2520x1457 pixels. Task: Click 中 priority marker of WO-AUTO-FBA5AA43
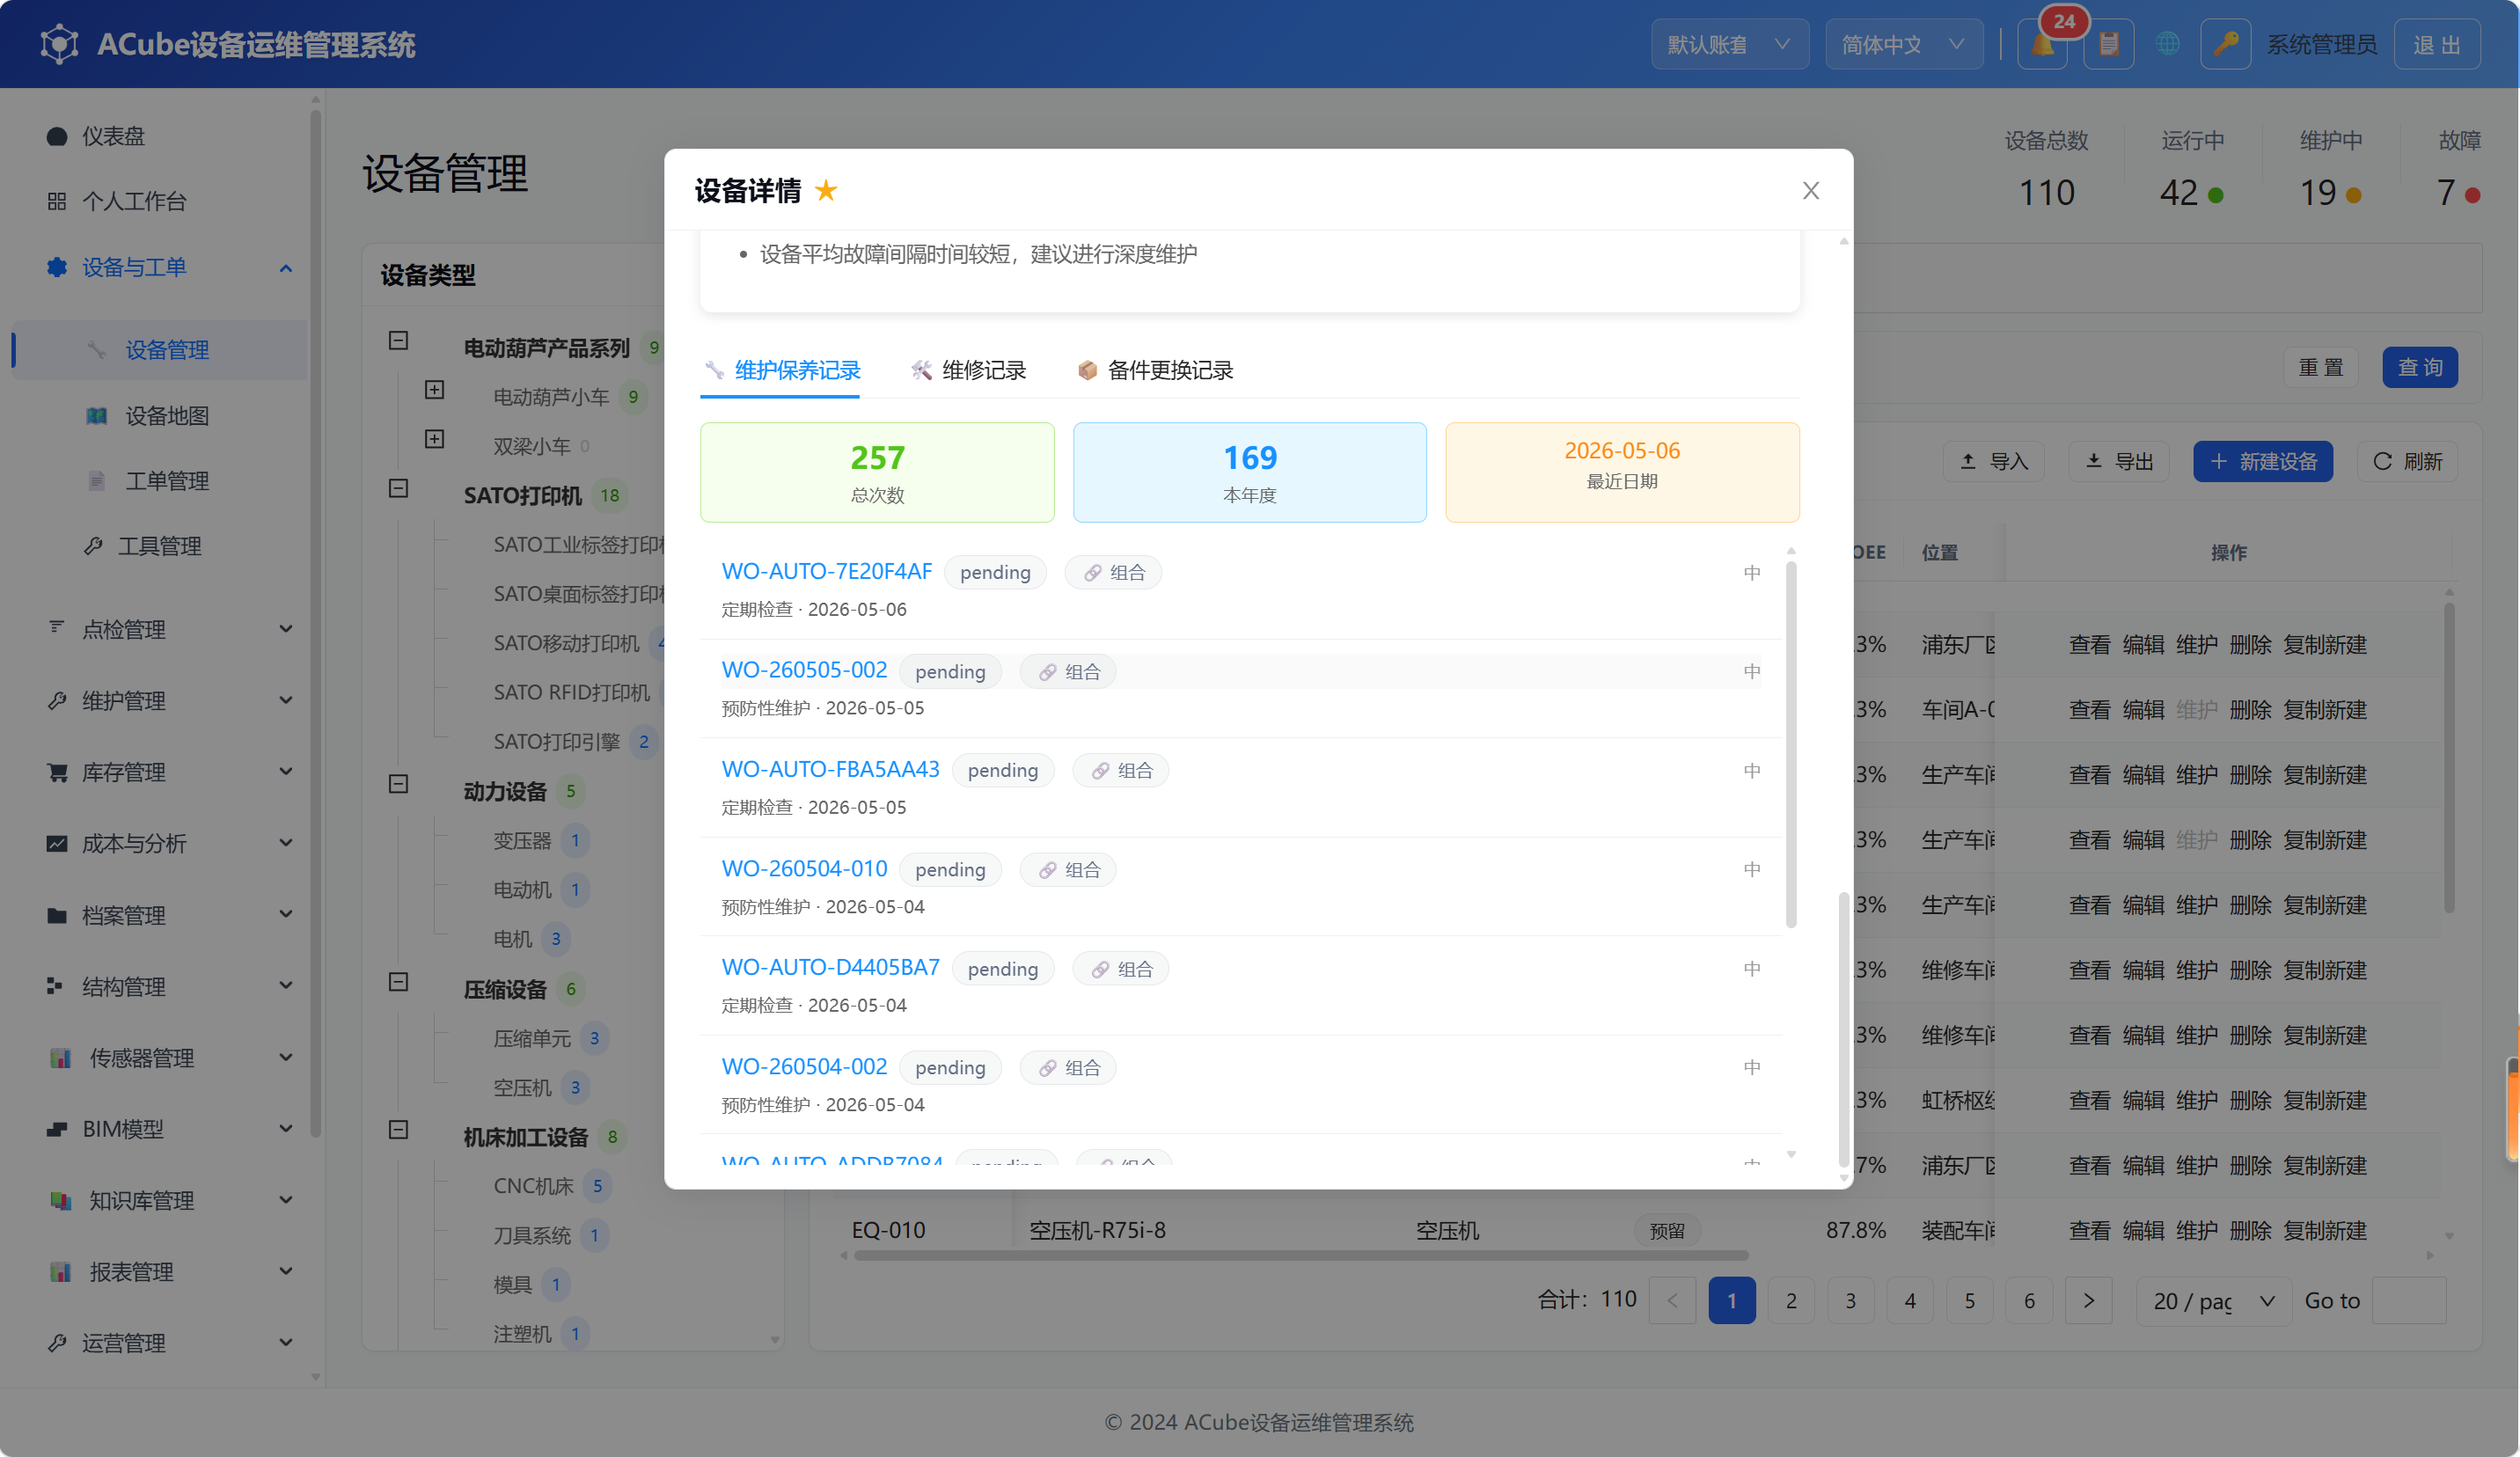(1752, 770)
